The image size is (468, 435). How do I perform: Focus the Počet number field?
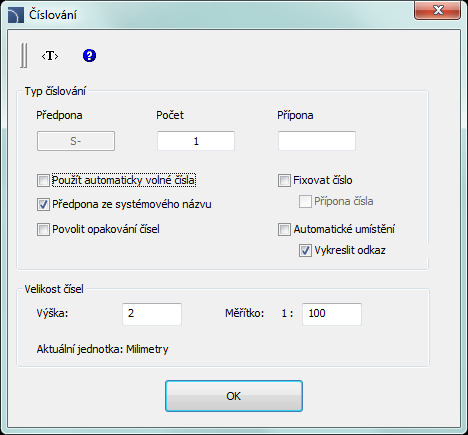(196, 141)
